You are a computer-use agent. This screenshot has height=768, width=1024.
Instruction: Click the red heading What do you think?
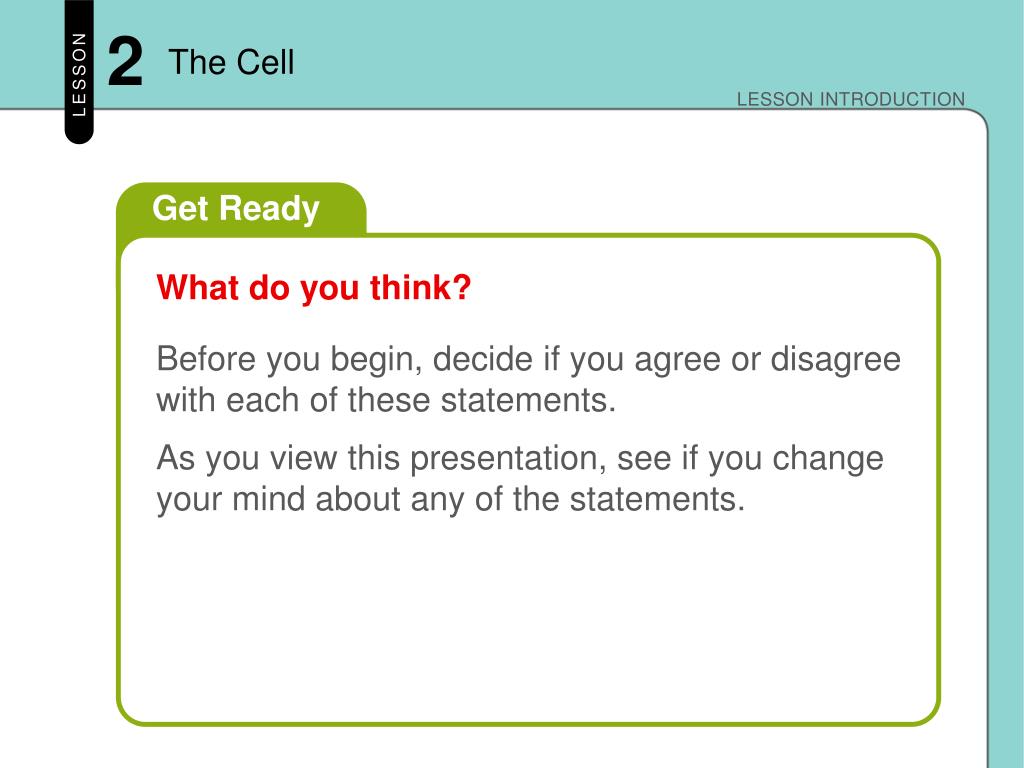coord(313,287)
